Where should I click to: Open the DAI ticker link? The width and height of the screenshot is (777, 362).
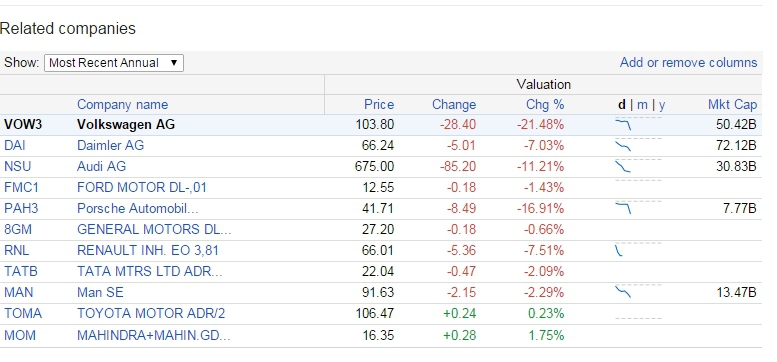15,146
